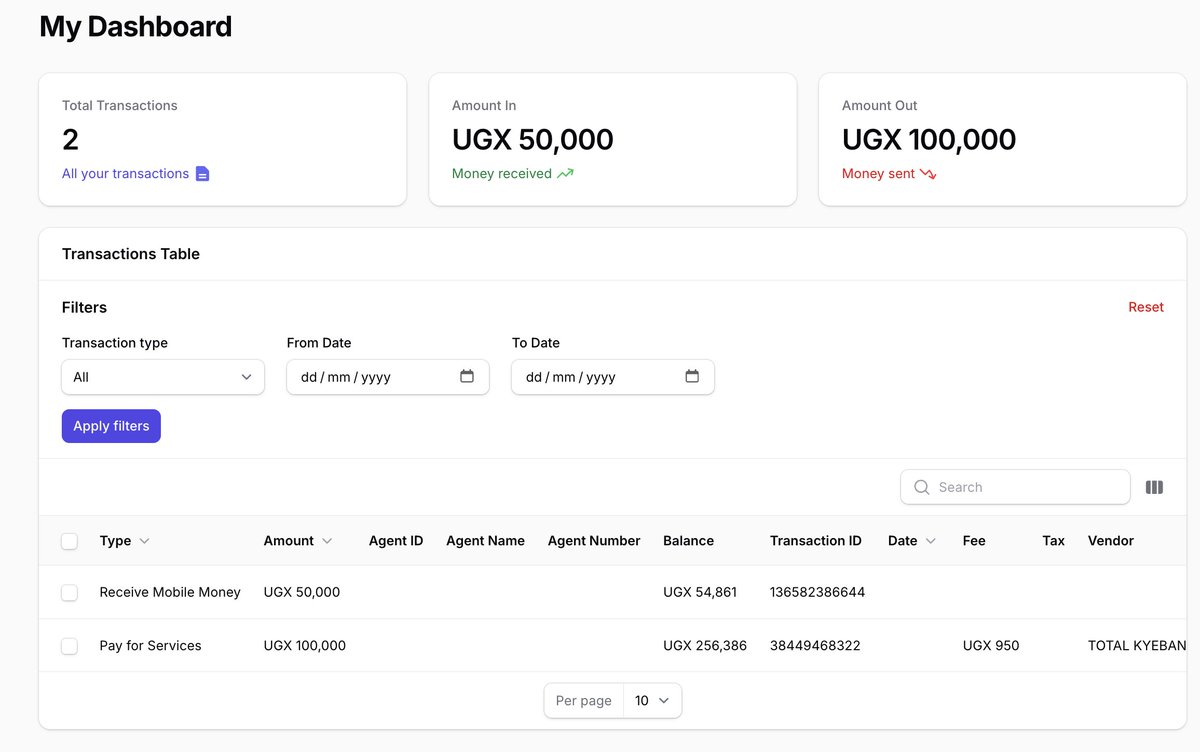Focus the Search text field
This screenshot has height=752, width=1200.
1016,487
